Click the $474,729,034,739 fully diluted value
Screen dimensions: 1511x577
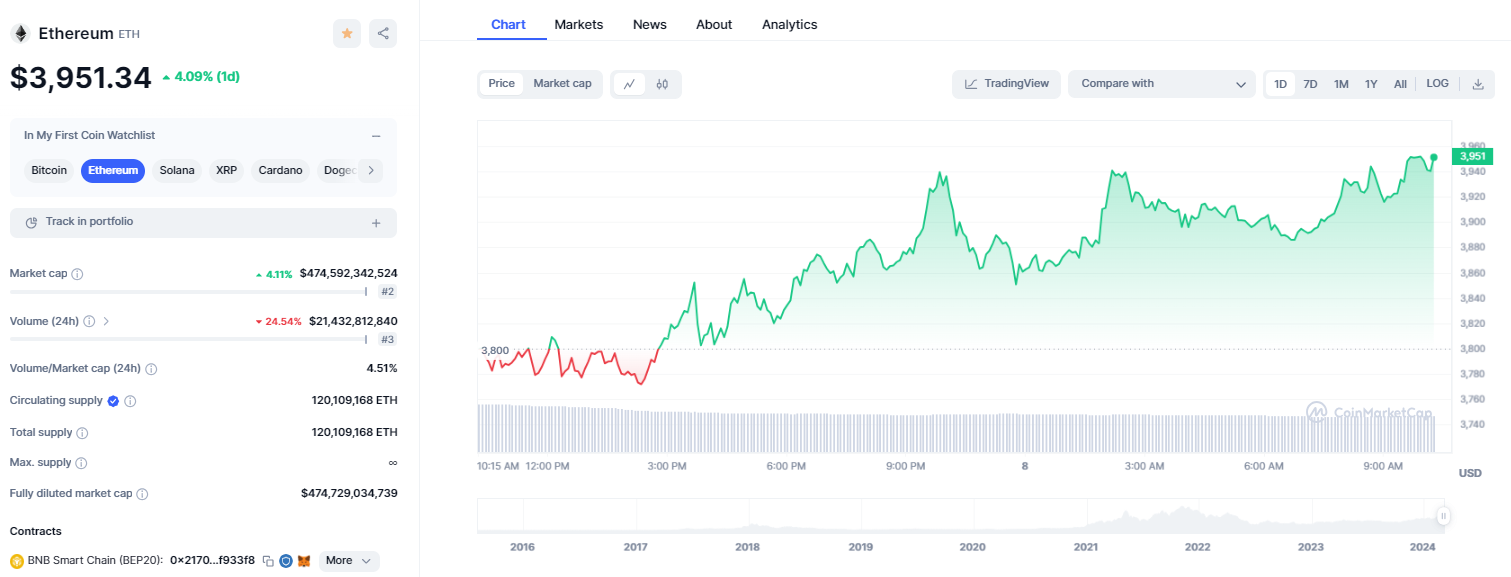[x=349, y=494]
